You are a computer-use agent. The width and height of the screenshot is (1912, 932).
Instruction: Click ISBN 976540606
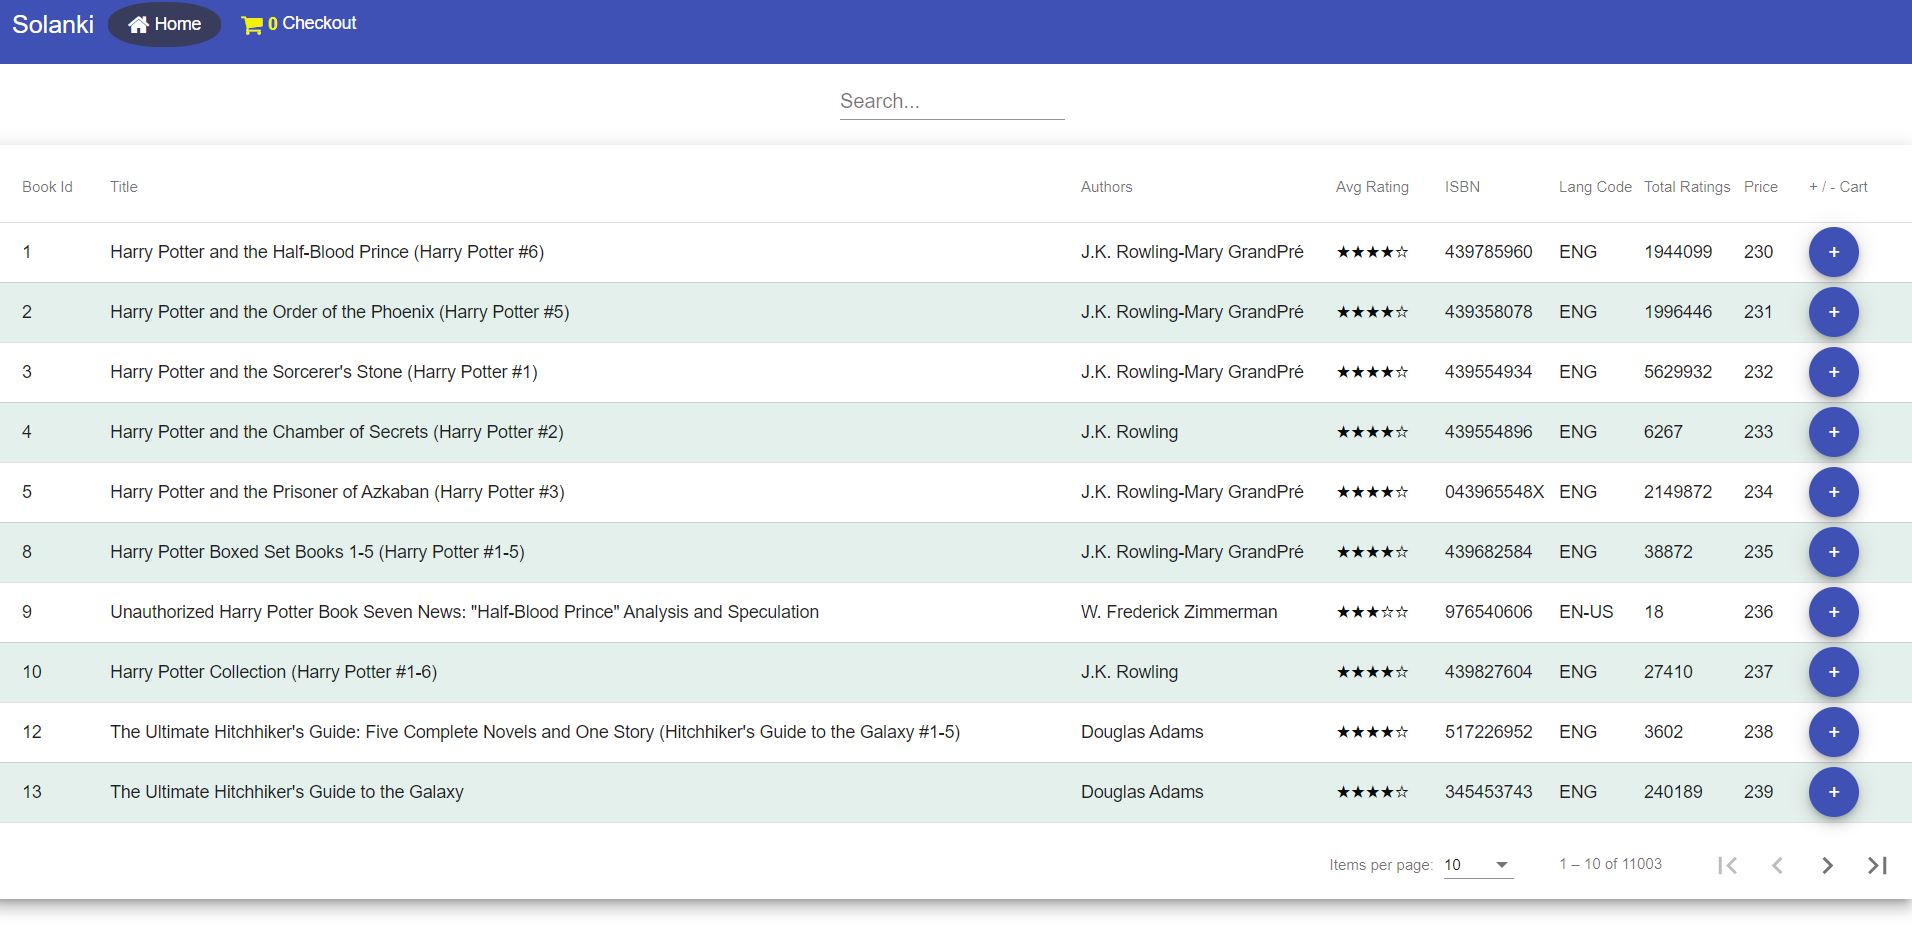point(1488,612)
